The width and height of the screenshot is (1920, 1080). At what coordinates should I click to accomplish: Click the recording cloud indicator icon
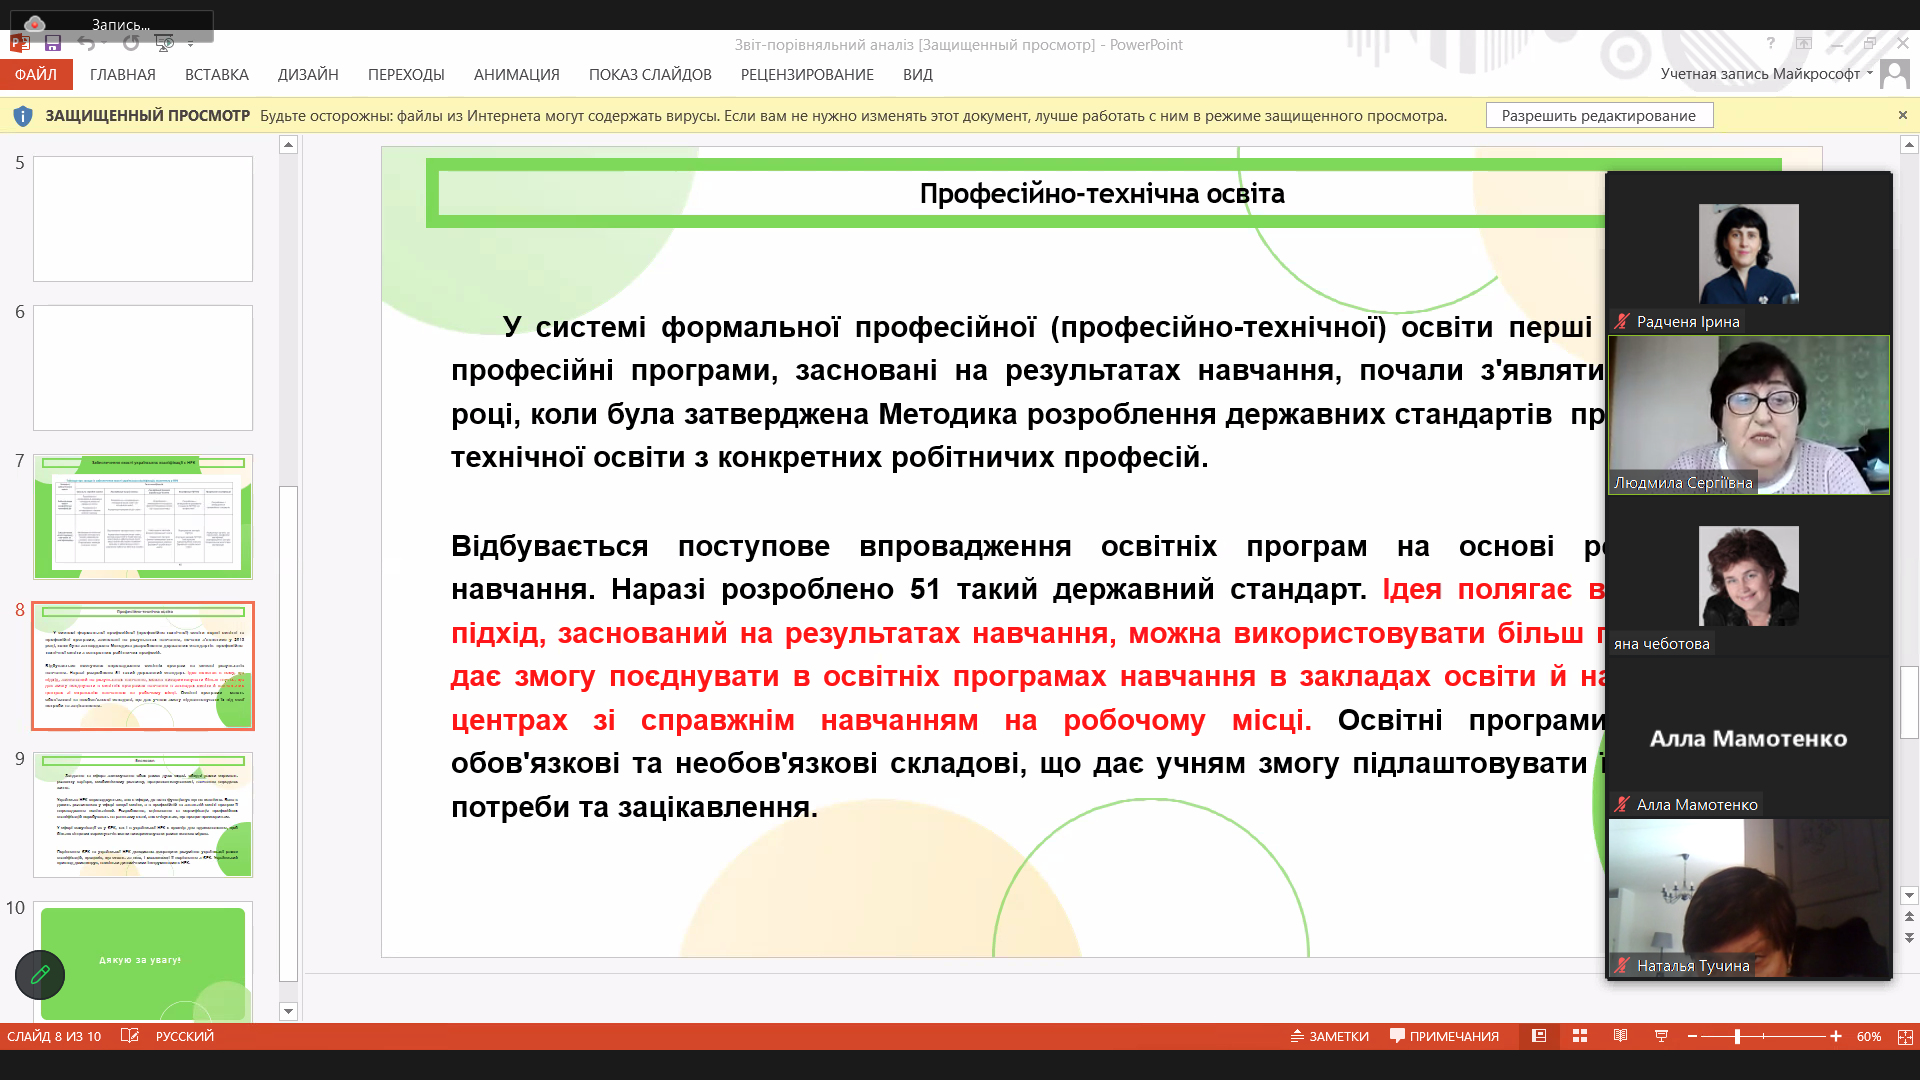click(34, 24)
